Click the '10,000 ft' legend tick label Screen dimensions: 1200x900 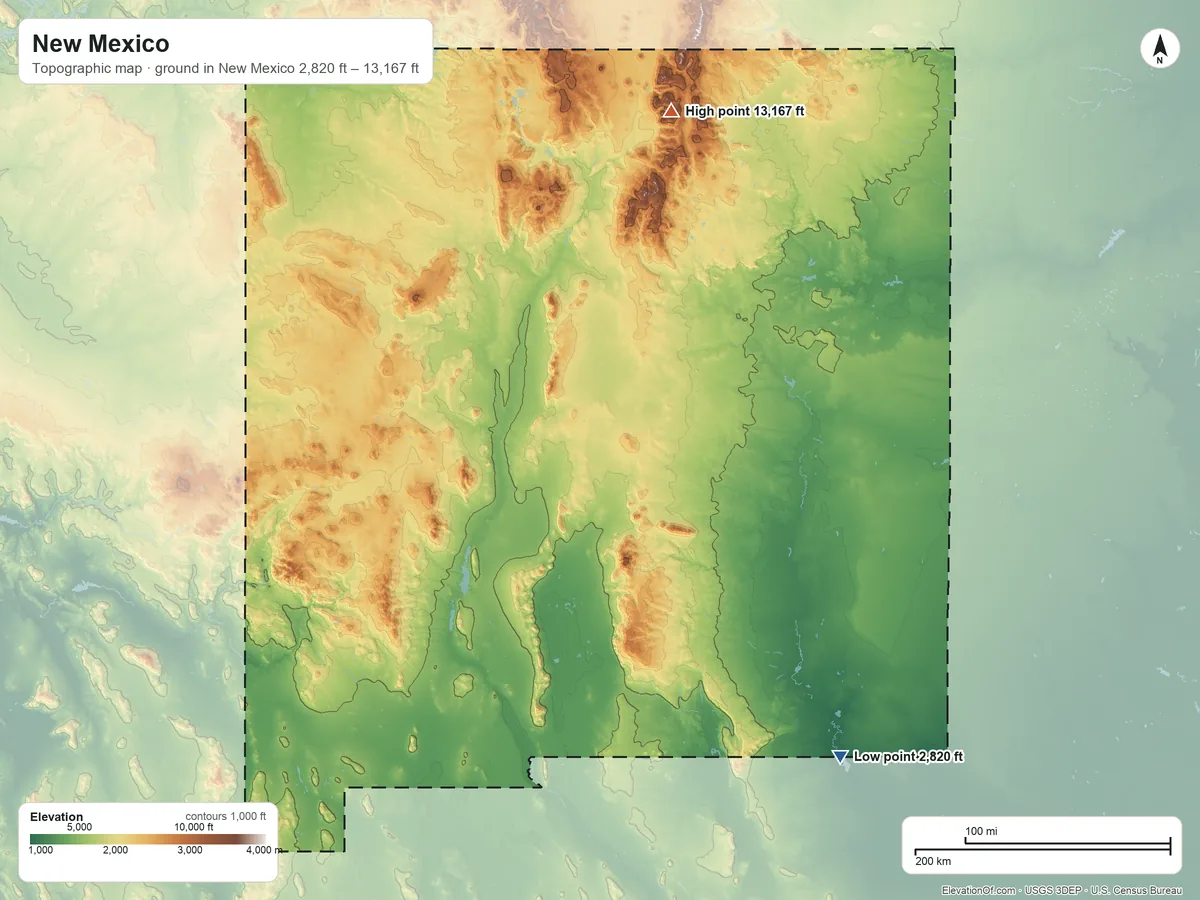tap(194, 827)
